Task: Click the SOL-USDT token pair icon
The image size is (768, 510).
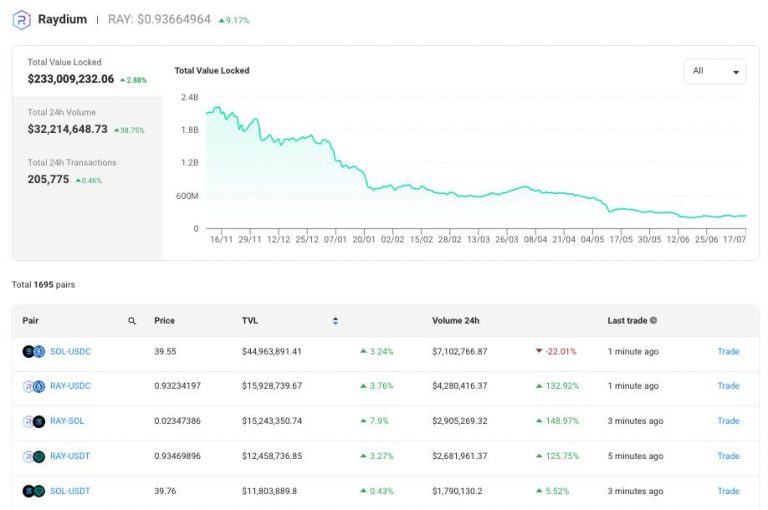Action: 34,491
